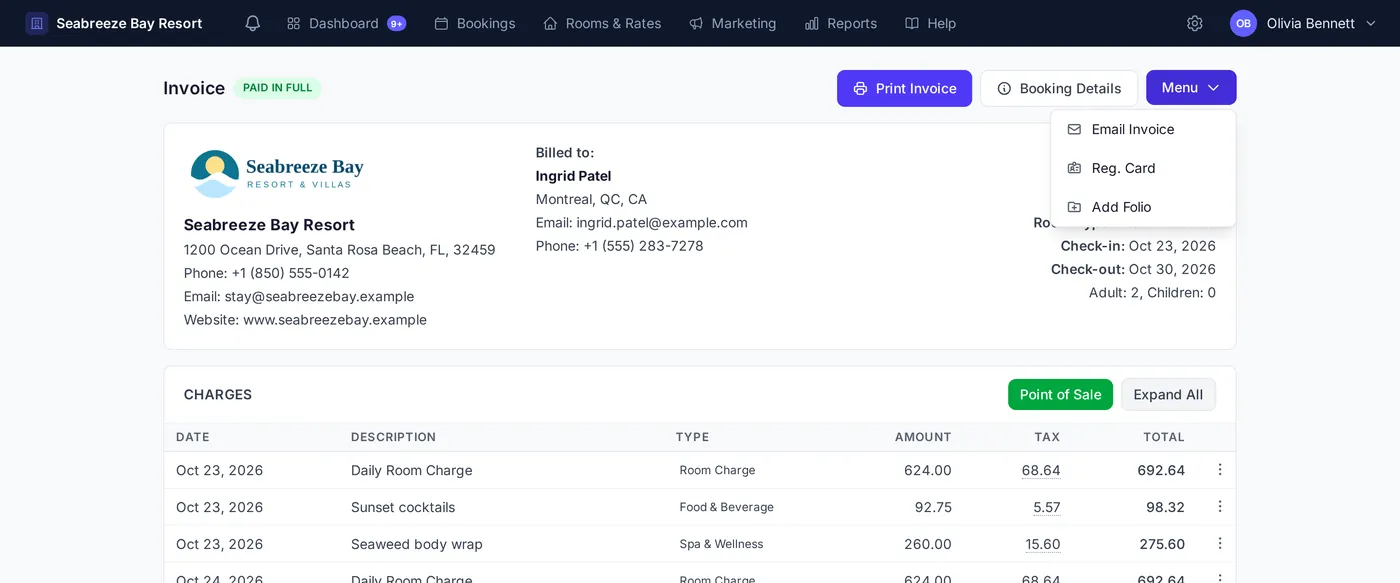Open Rooms & Rates nav item
The width and height of the screenshot is (1400, 583).
pos(602,23)
